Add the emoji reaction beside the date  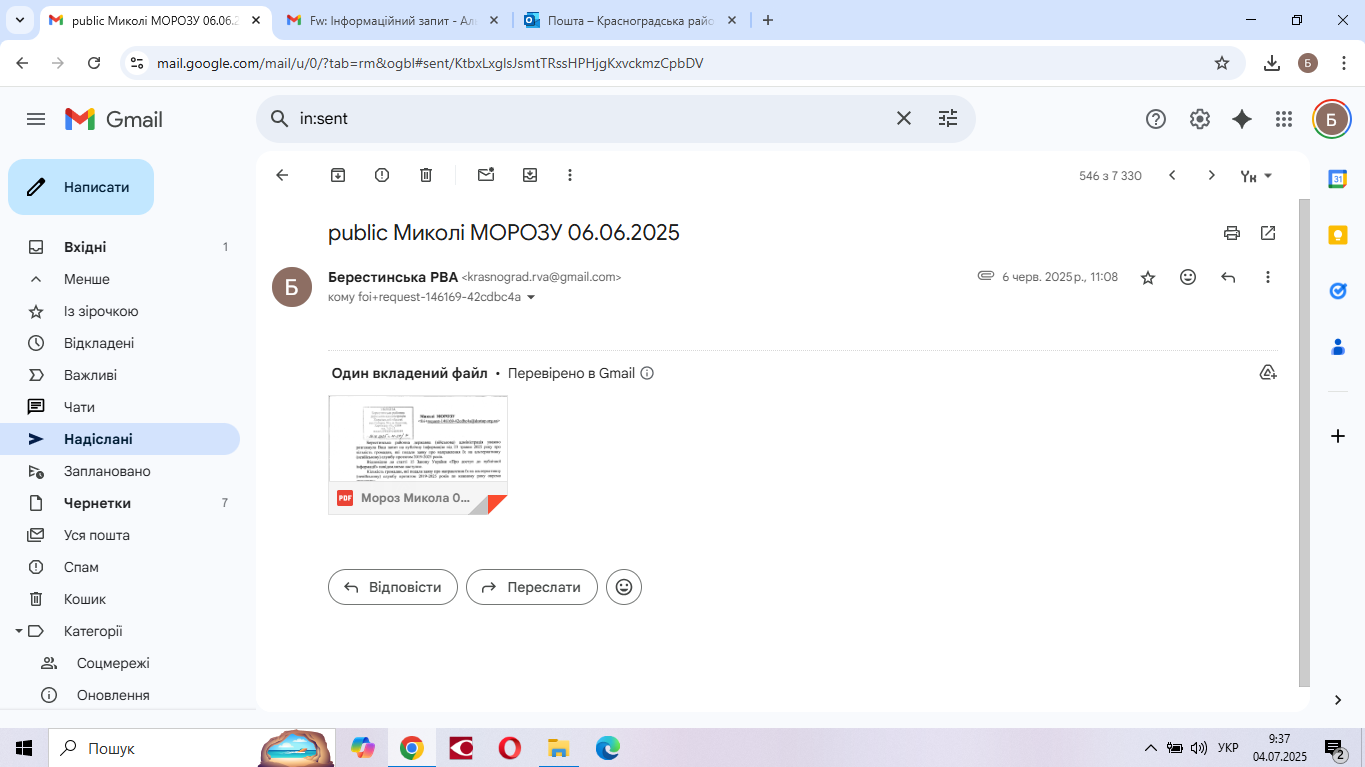click(1188, 277)
